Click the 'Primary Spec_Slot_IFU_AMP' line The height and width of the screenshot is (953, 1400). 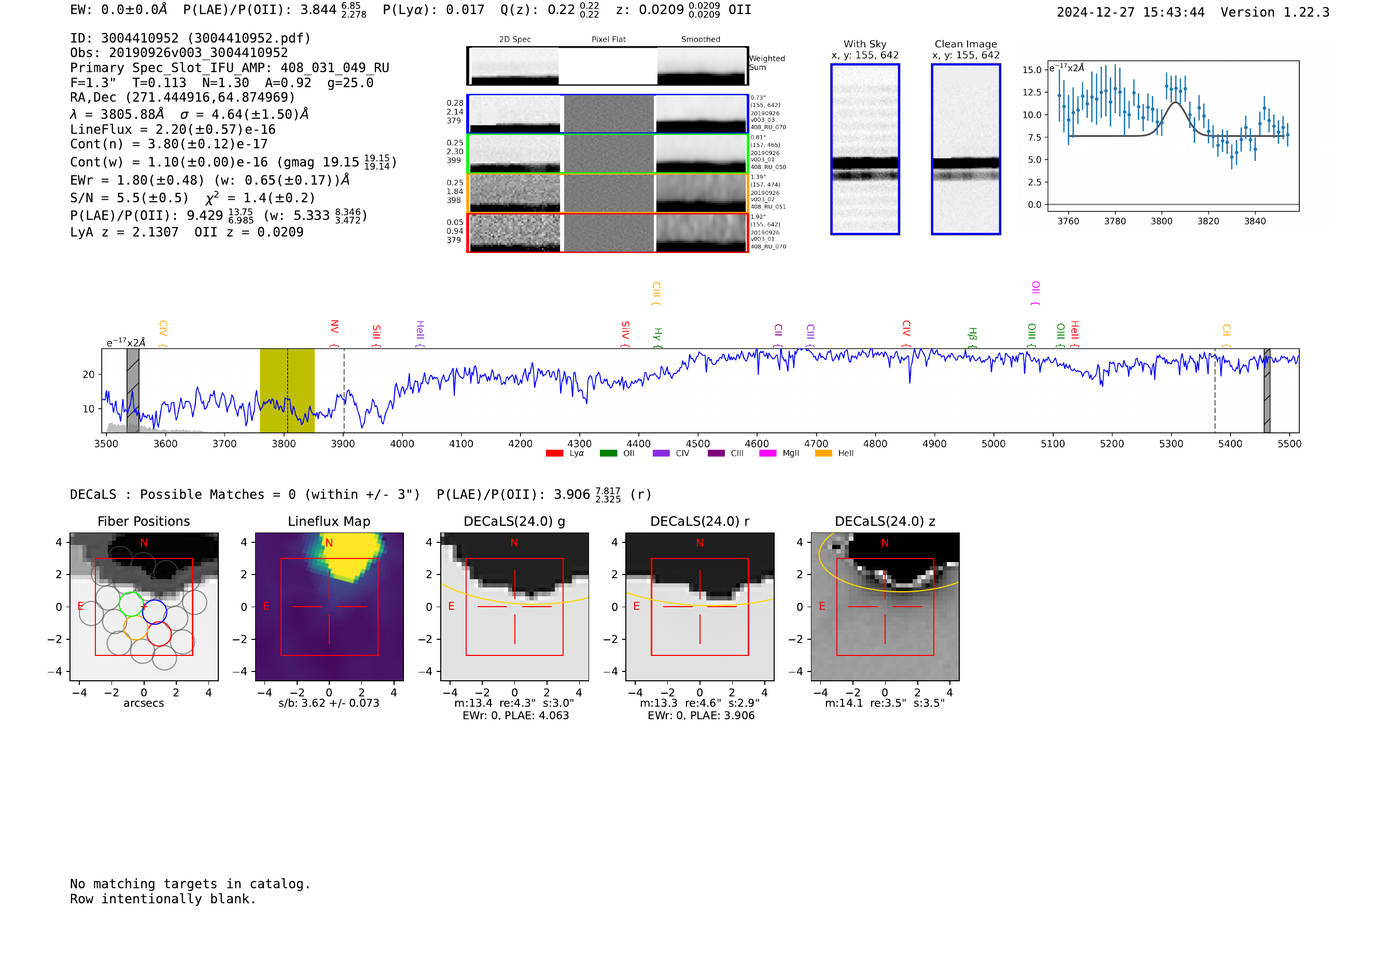click(230, 68)
